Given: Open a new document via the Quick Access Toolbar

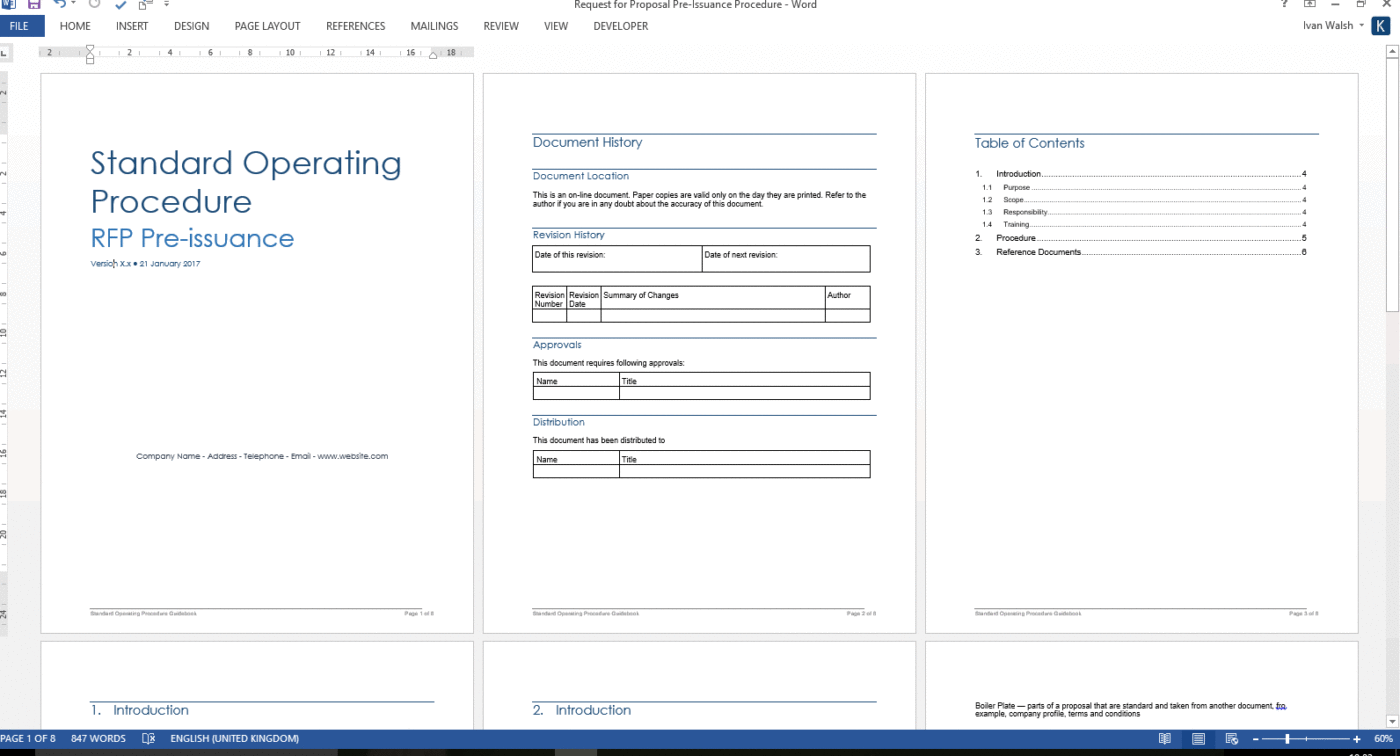Looking at the screenshot, I should tap(144, 5).
